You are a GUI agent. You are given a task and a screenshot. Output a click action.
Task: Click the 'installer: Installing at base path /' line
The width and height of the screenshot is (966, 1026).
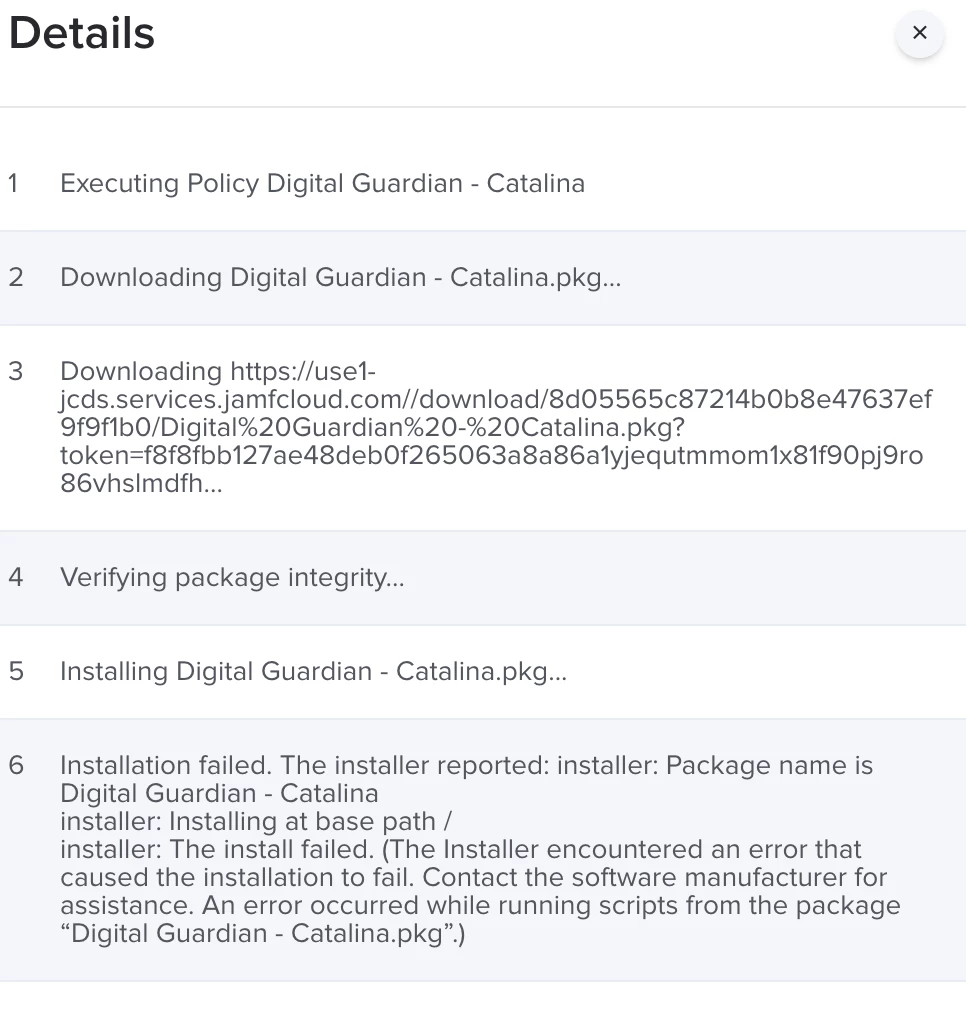[x=256, y=822]
